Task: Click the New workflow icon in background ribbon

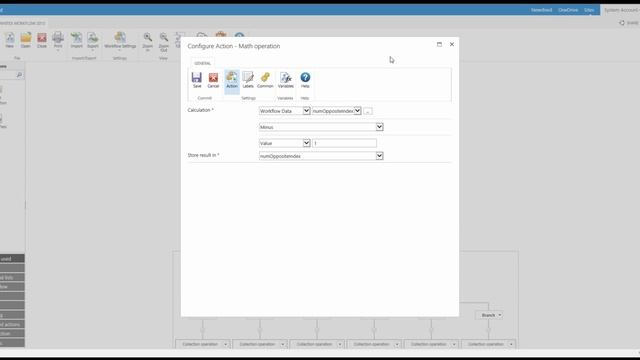Action: coord(10,40)
